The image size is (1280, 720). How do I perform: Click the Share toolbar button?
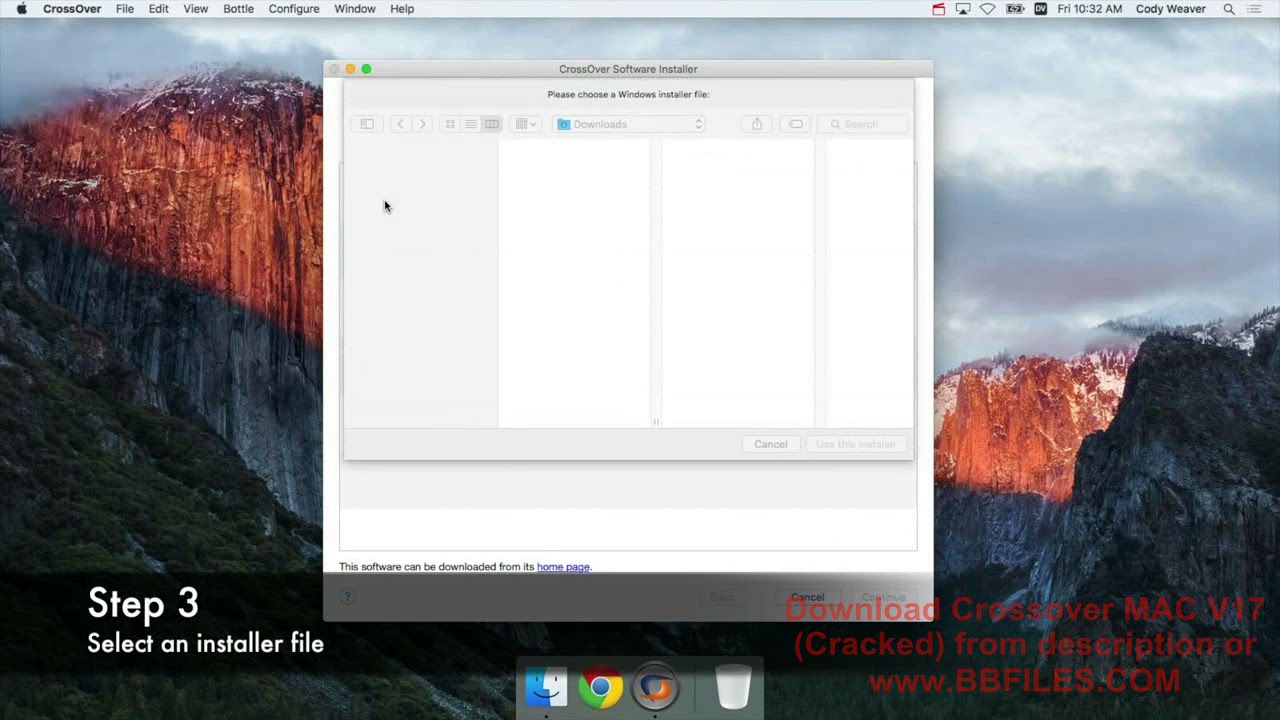click(757, 124)
